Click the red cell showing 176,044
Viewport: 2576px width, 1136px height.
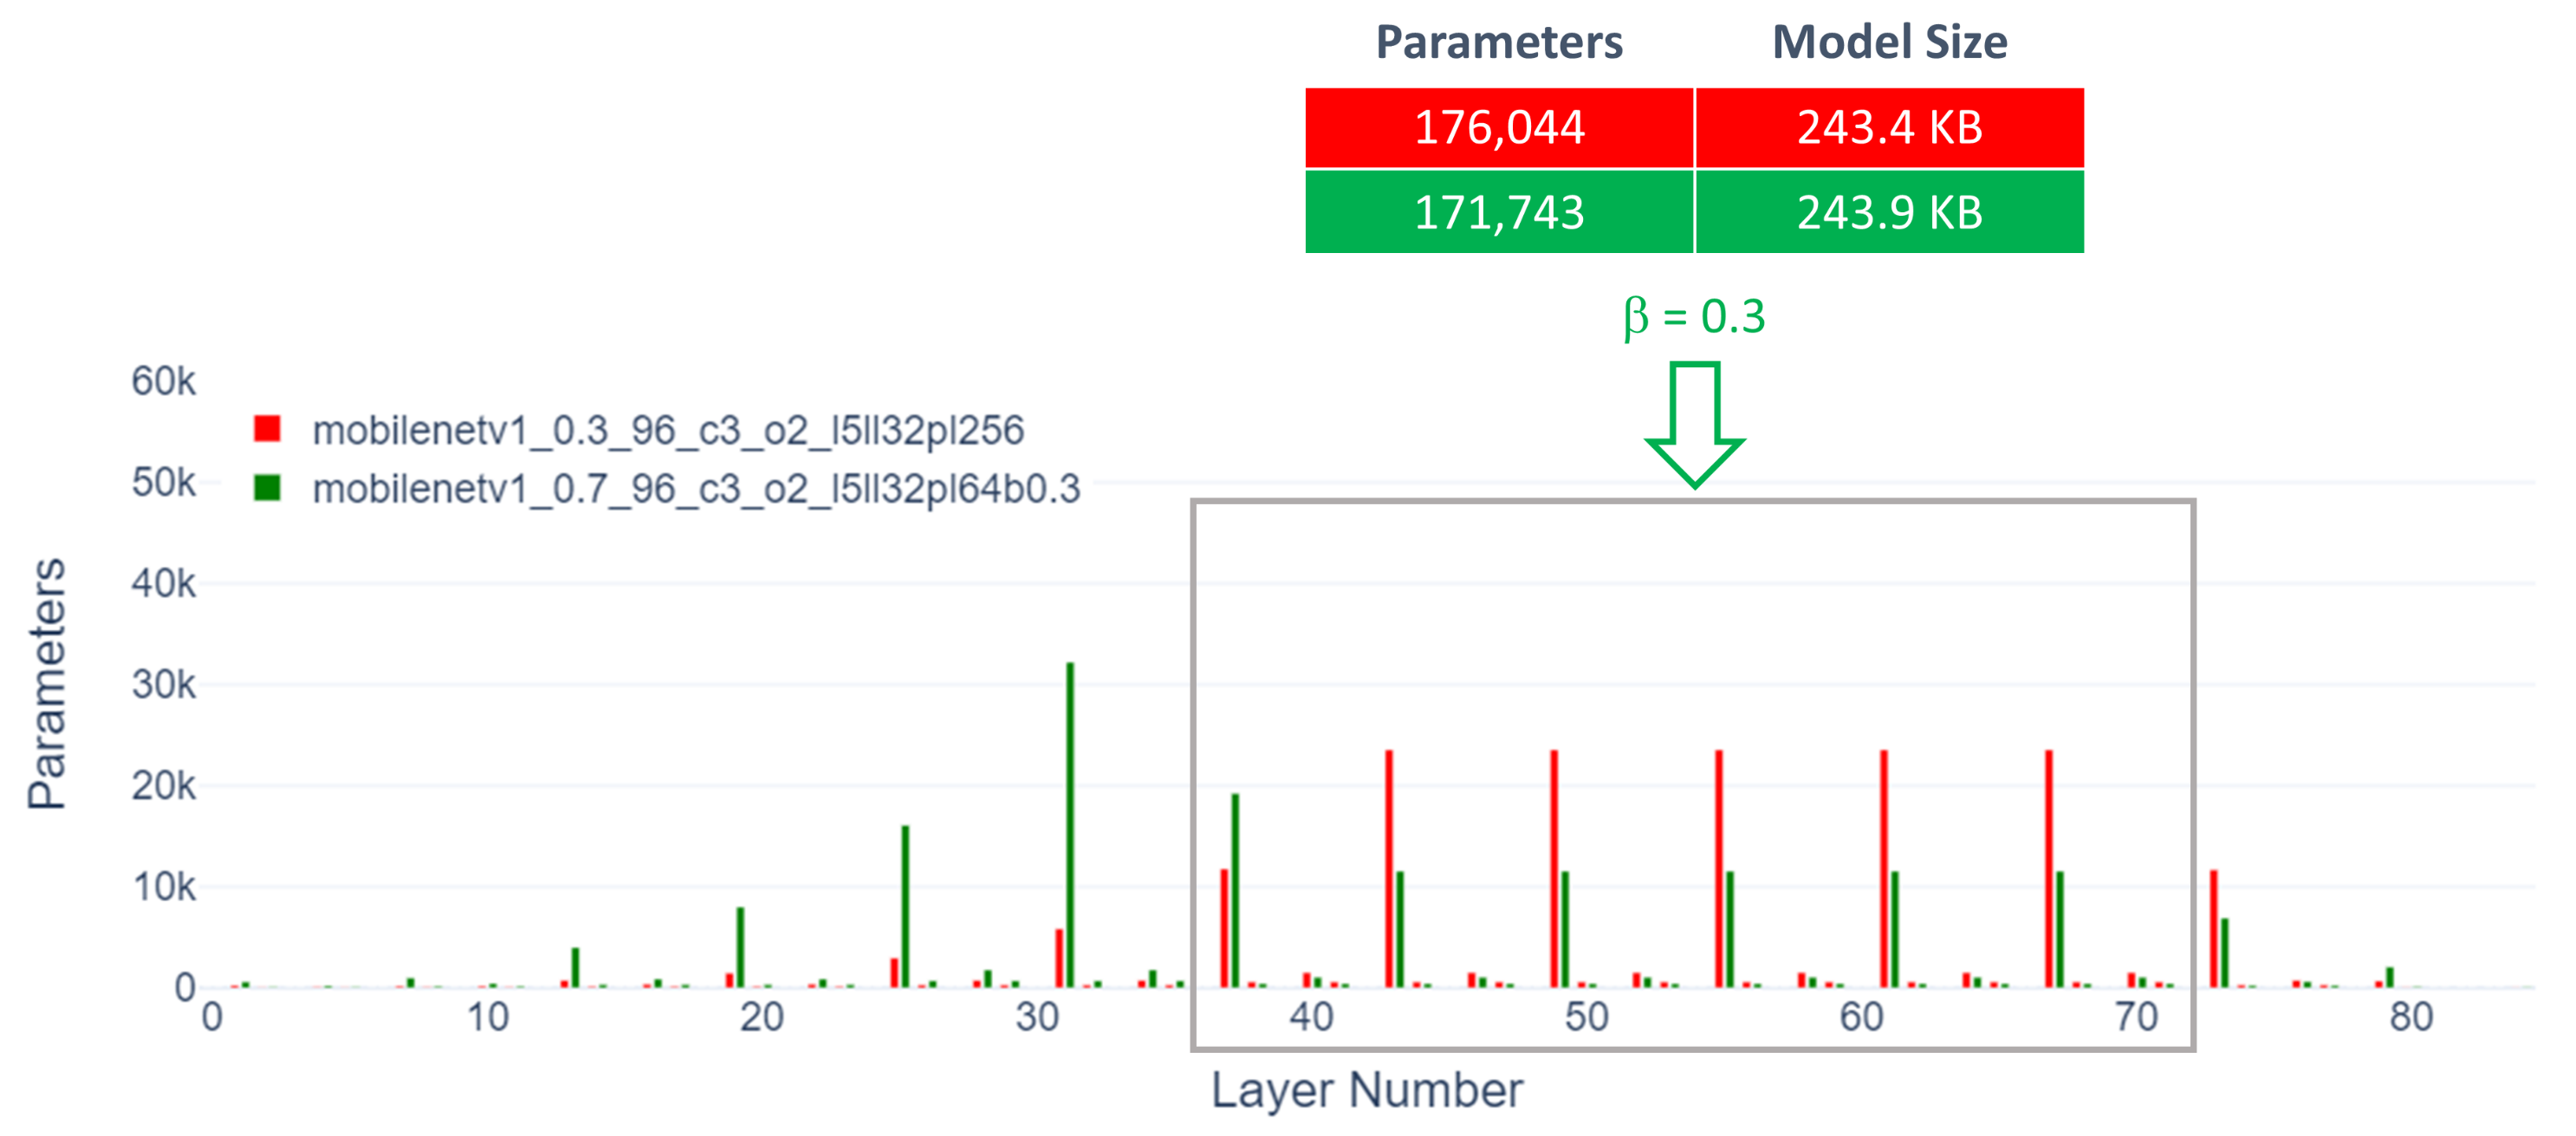(1498, 127)
